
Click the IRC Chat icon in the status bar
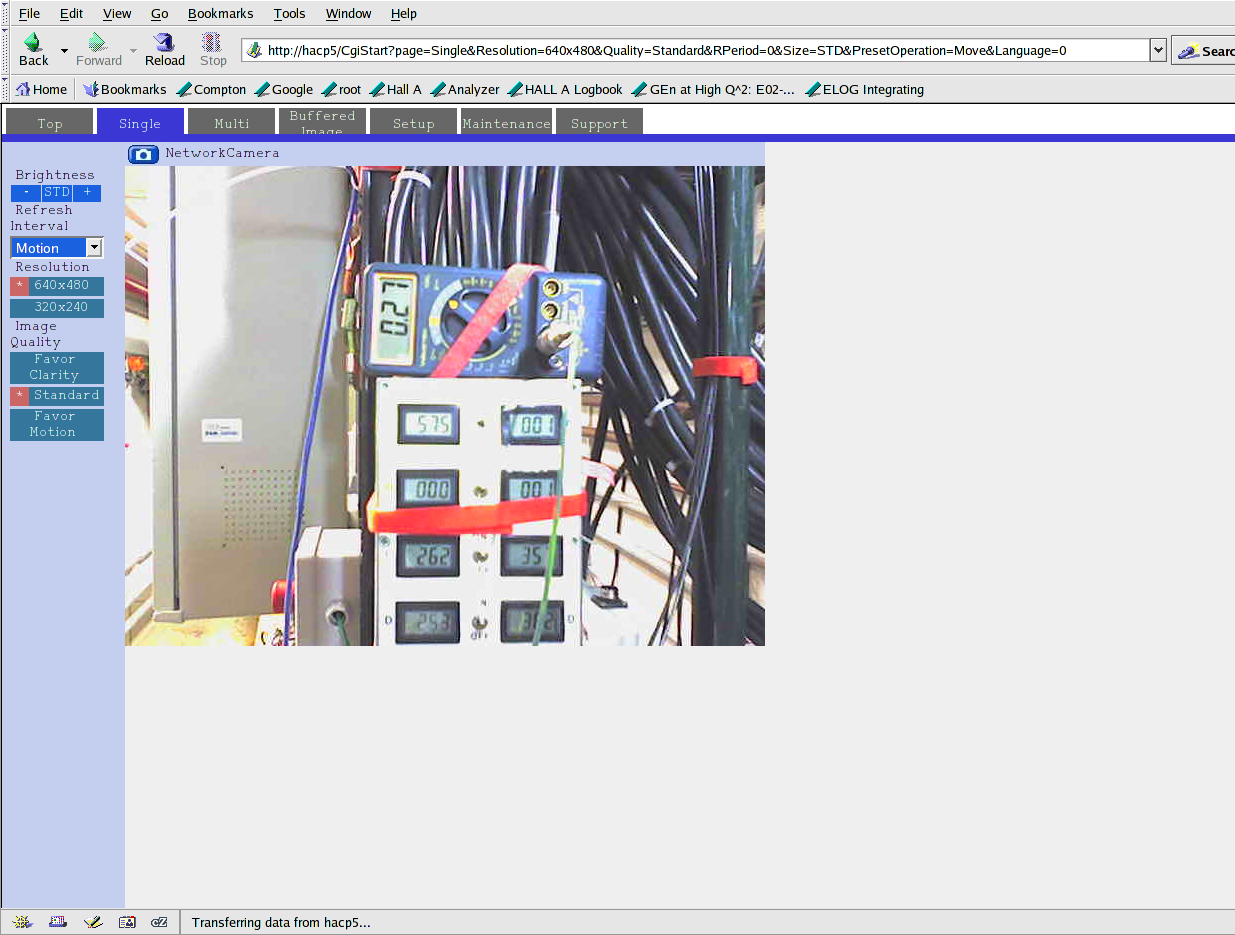tap(160, 922)
